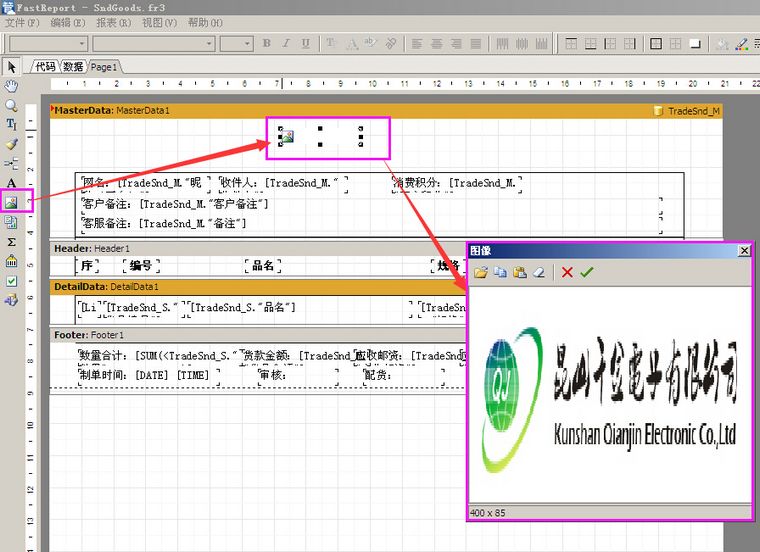Center text horizontally

pos(437,44)
